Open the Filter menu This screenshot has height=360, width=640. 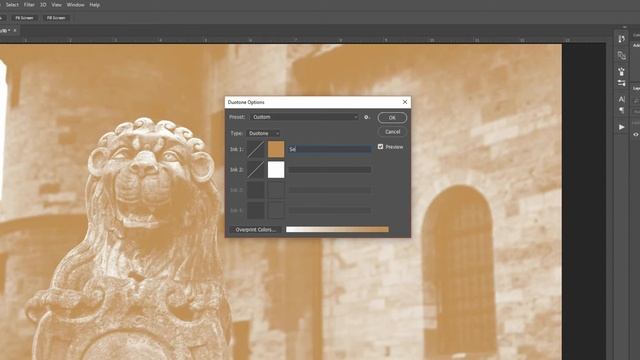coord(29,5)
